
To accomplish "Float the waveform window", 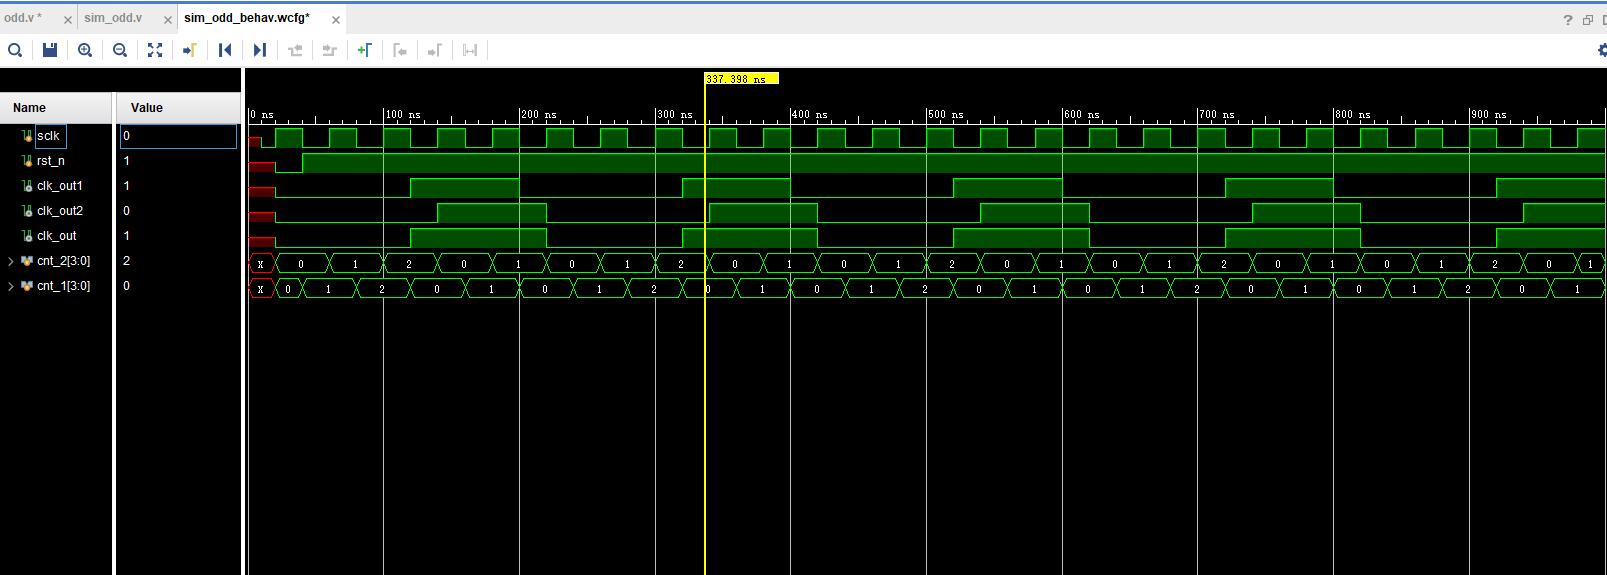I will pyautogui.click(x=1587, y=20).
